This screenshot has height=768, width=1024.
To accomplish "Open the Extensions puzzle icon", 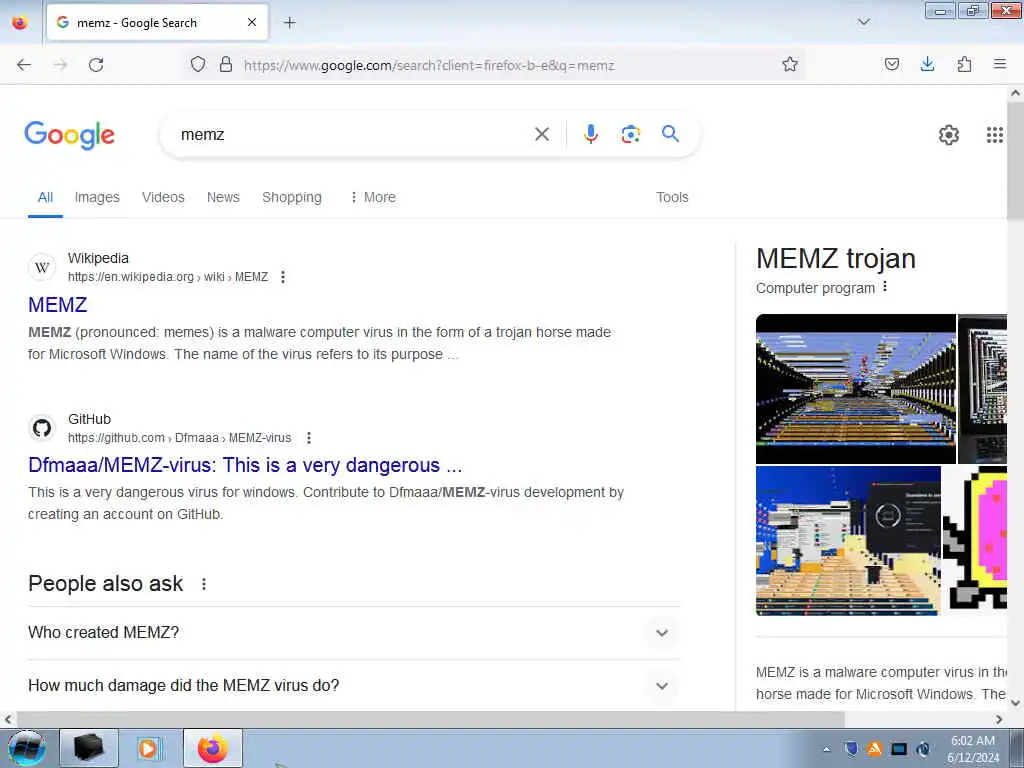I will [x=964, y=64].
